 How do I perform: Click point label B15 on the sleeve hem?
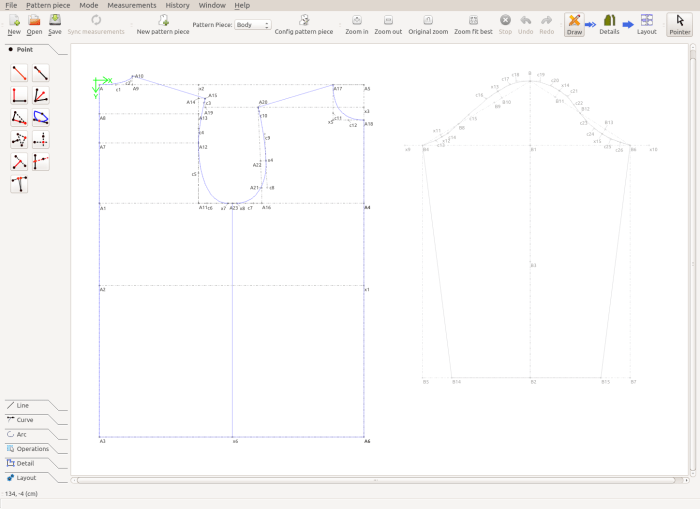(605, 382)
